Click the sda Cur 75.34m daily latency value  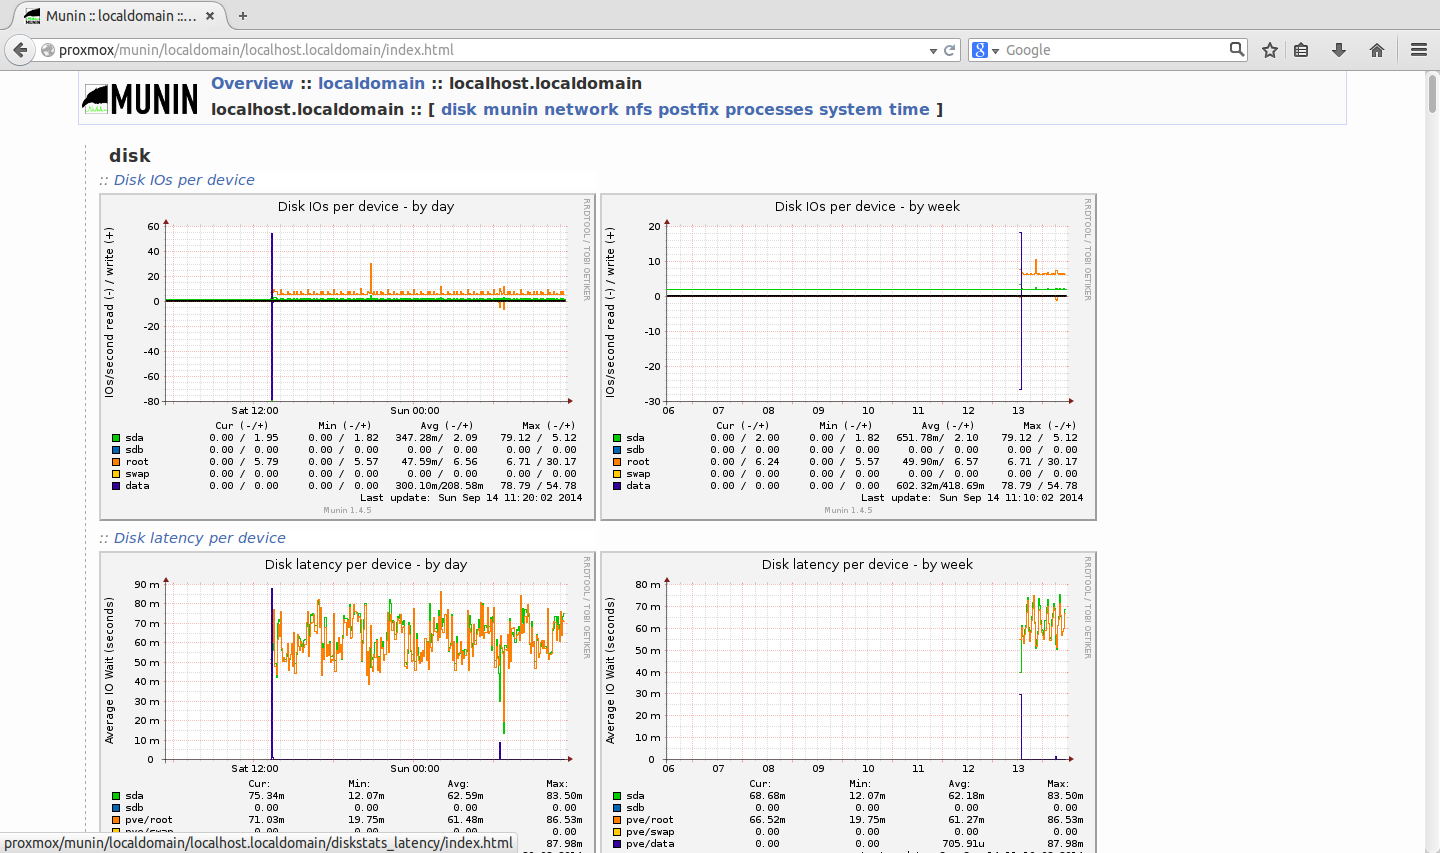click(x=266, y=796)
